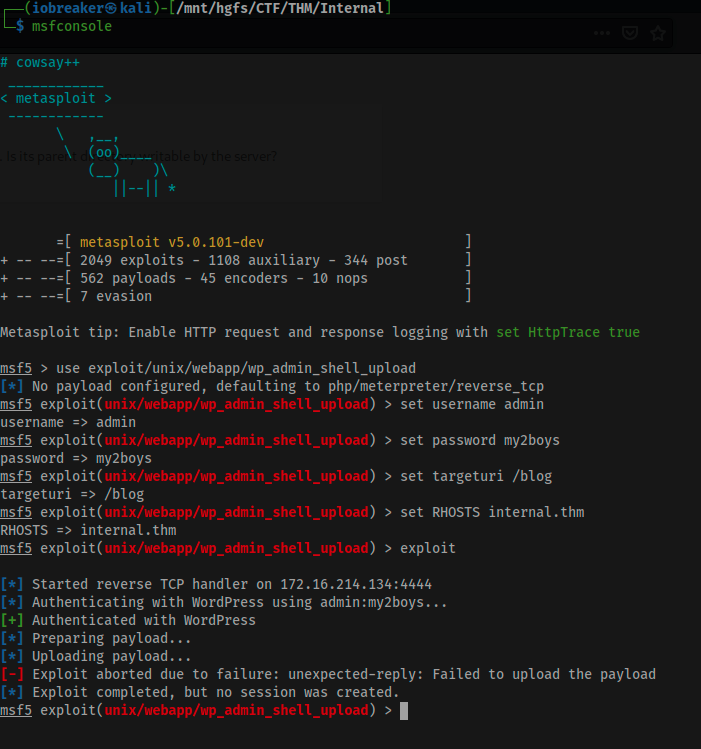Click the line "562 payloads - 45 encoders - 10 nops"

[x=223, y=278]
